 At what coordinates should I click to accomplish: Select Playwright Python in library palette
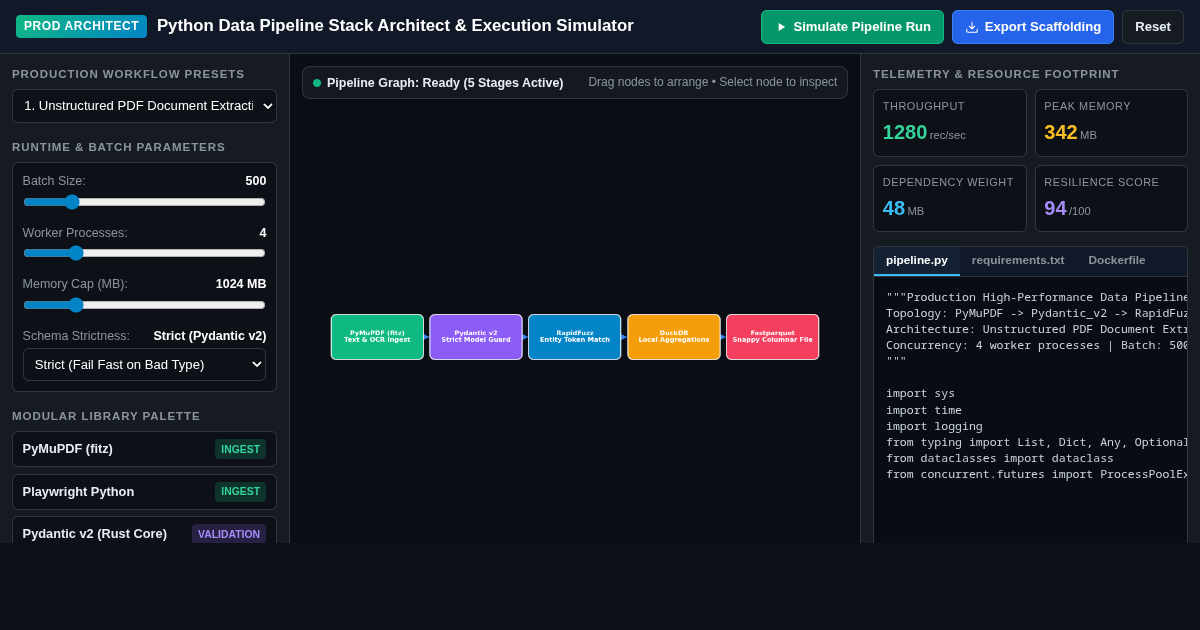[144, 492]
